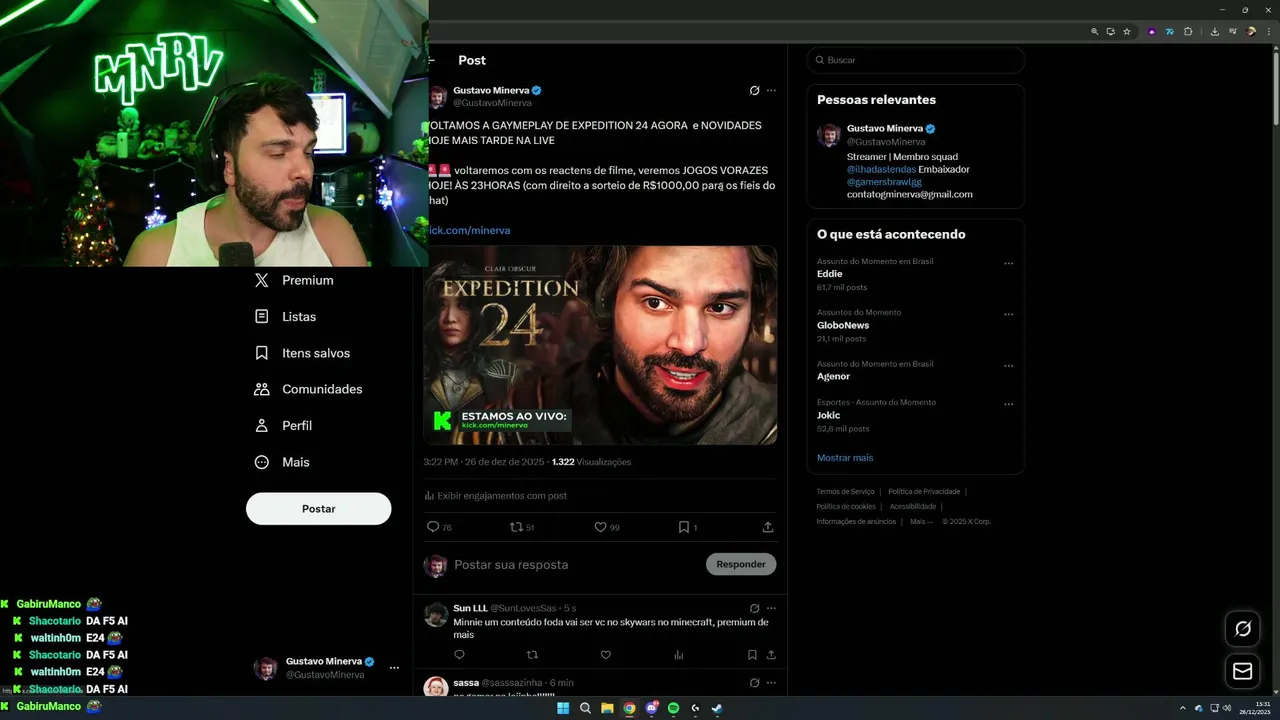Open more options for the Agenor trend

[x=1008, y=366]
